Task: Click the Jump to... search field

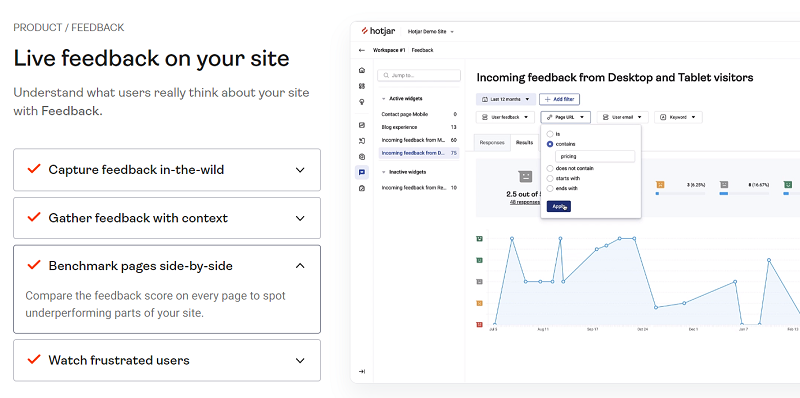Action: pyautogui.click(x=419, y=76)
